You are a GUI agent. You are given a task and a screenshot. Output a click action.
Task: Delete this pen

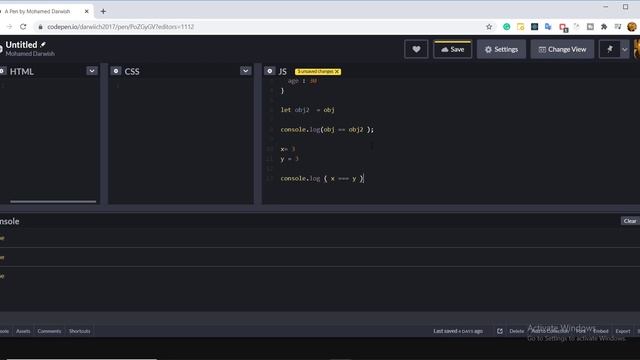pyautogui.click(x=516, y=331)
